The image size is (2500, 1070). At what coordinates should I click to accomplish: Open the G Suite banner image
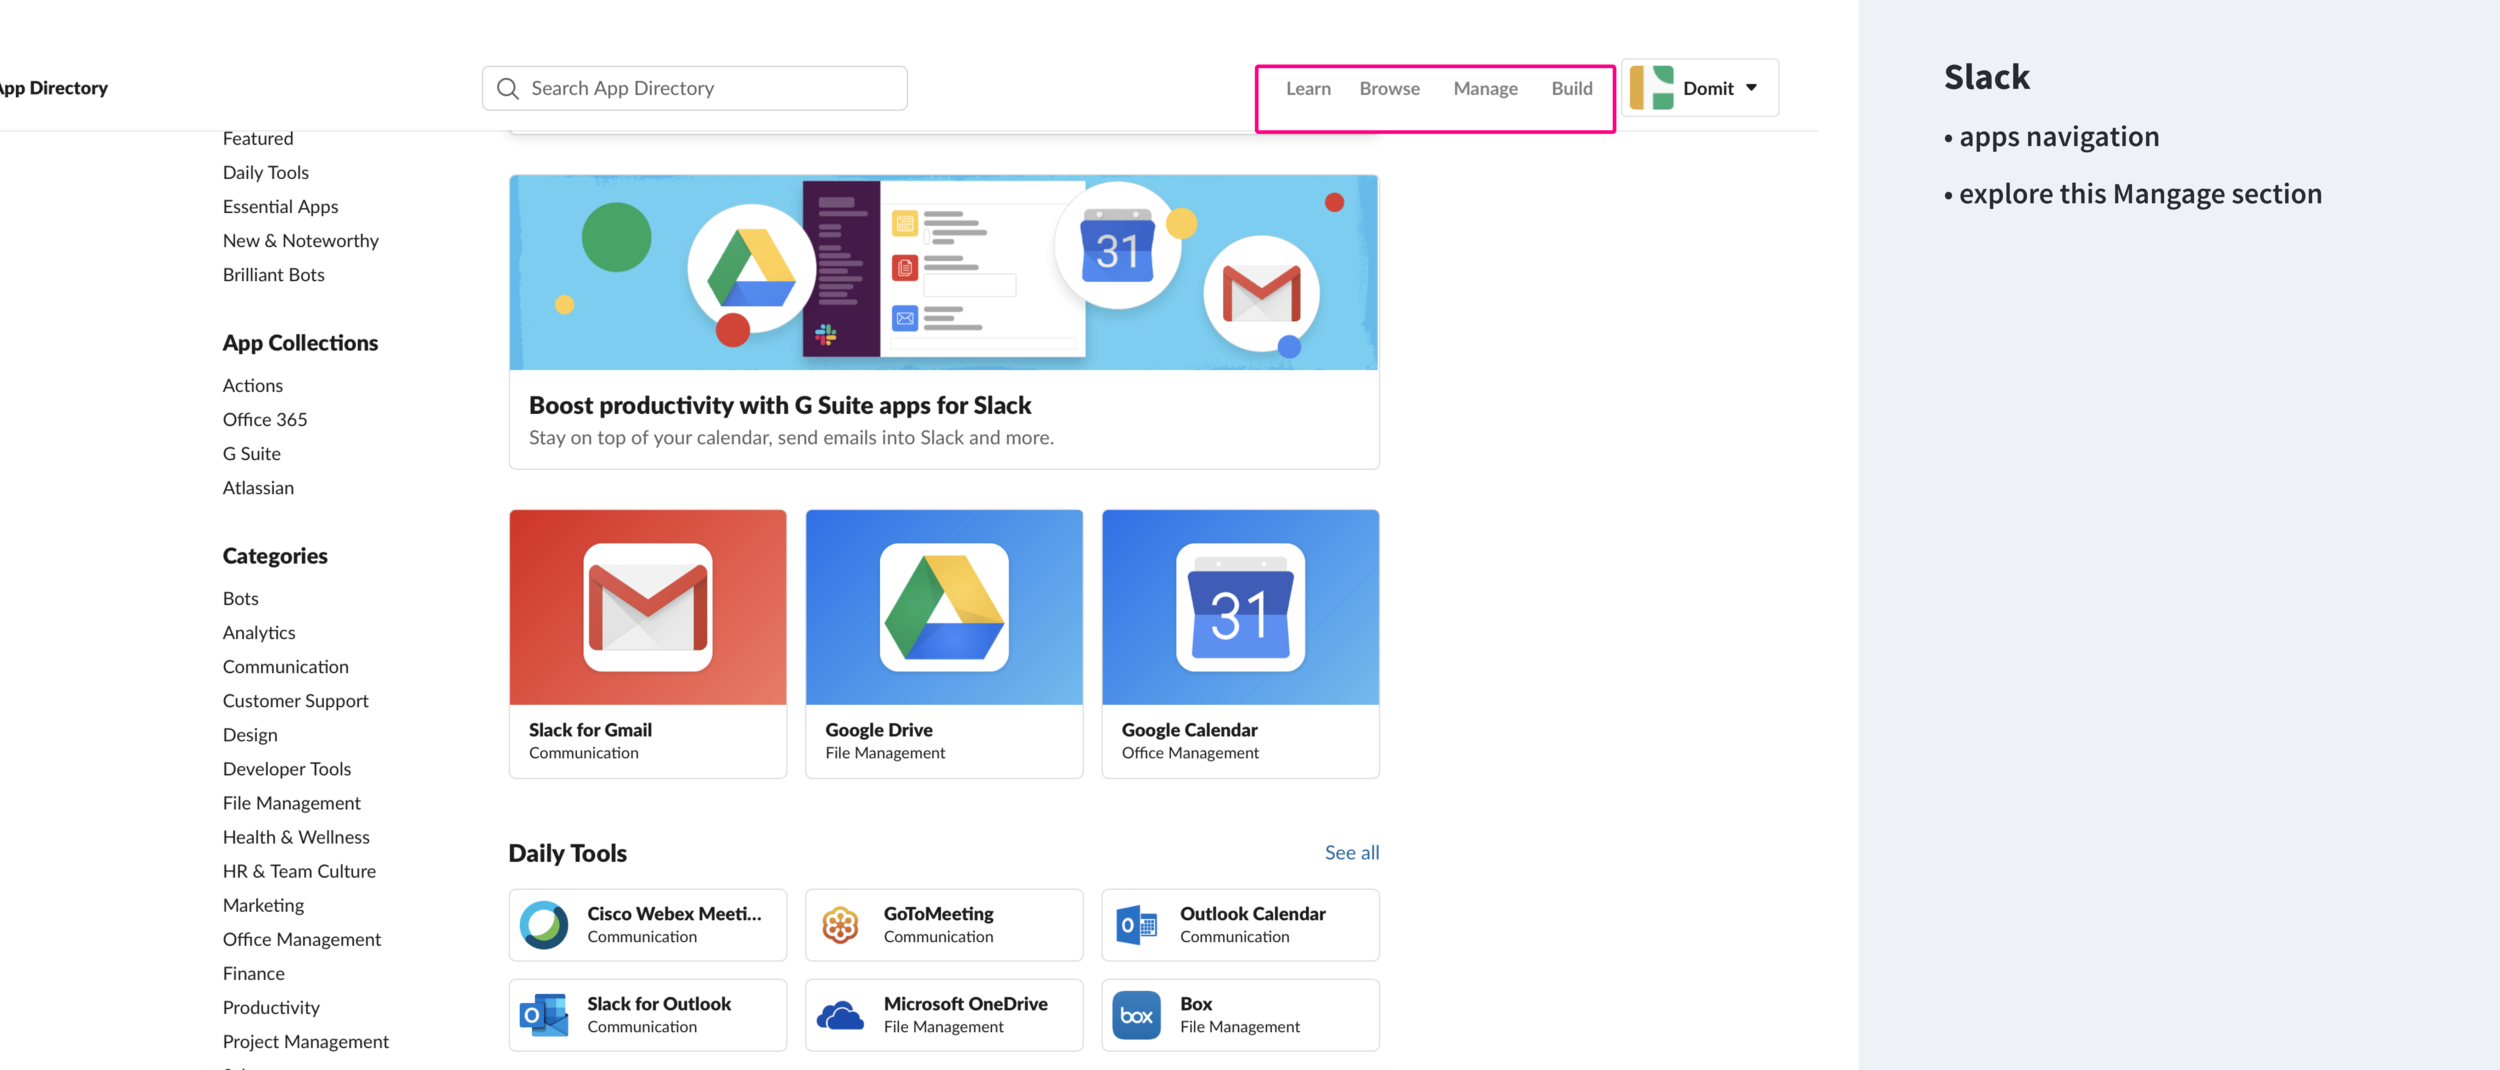[x=944, y=272]
